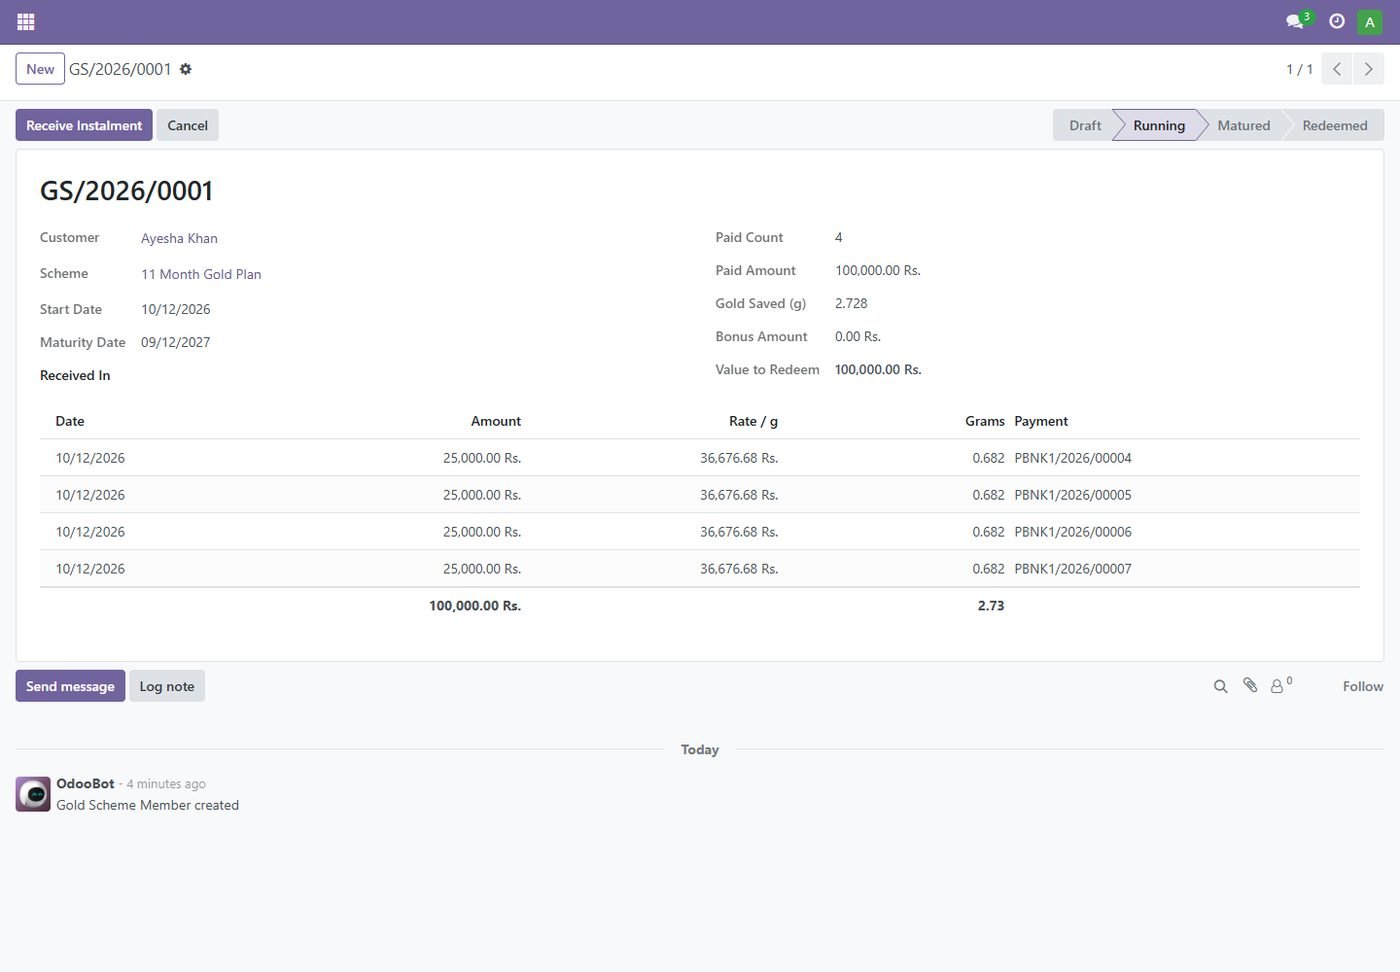Click the OdooBot avatar
1400x972 pixels.
pyautogui.click(x=33, y=794)
